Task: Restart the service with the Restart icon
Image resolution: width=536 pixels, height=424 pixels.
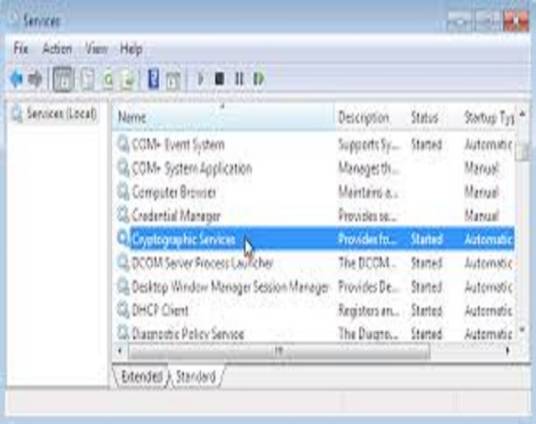Action: [x=259, y=79]
